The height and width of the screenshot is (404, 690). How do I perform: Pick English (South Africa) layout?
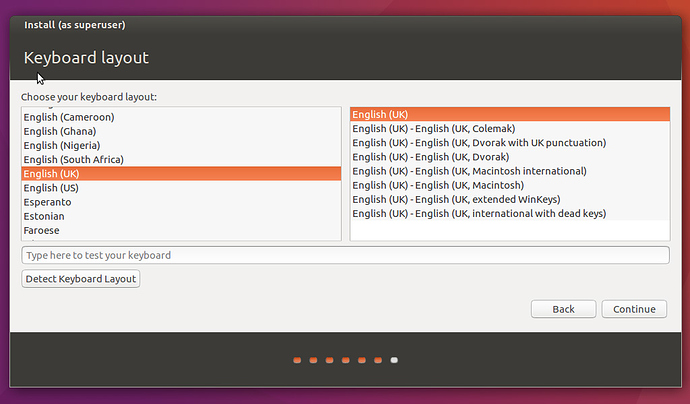click(x=73, y=160)
